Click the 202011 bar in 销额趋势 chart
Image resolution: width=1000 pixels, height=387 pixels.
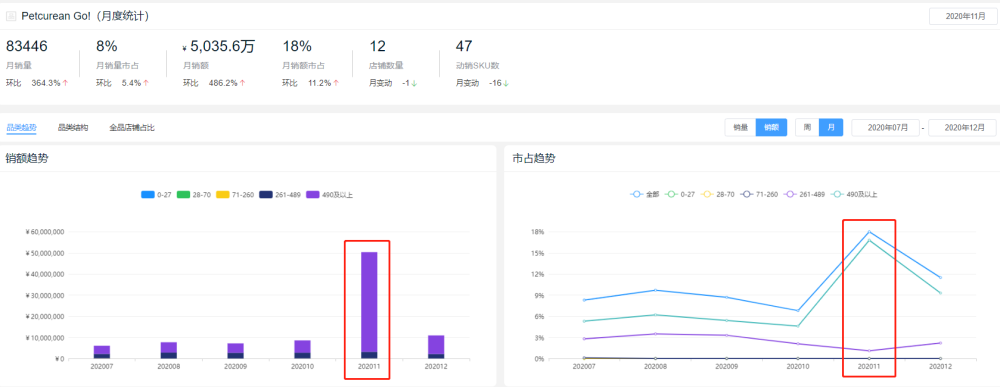[x=369, y=305]
